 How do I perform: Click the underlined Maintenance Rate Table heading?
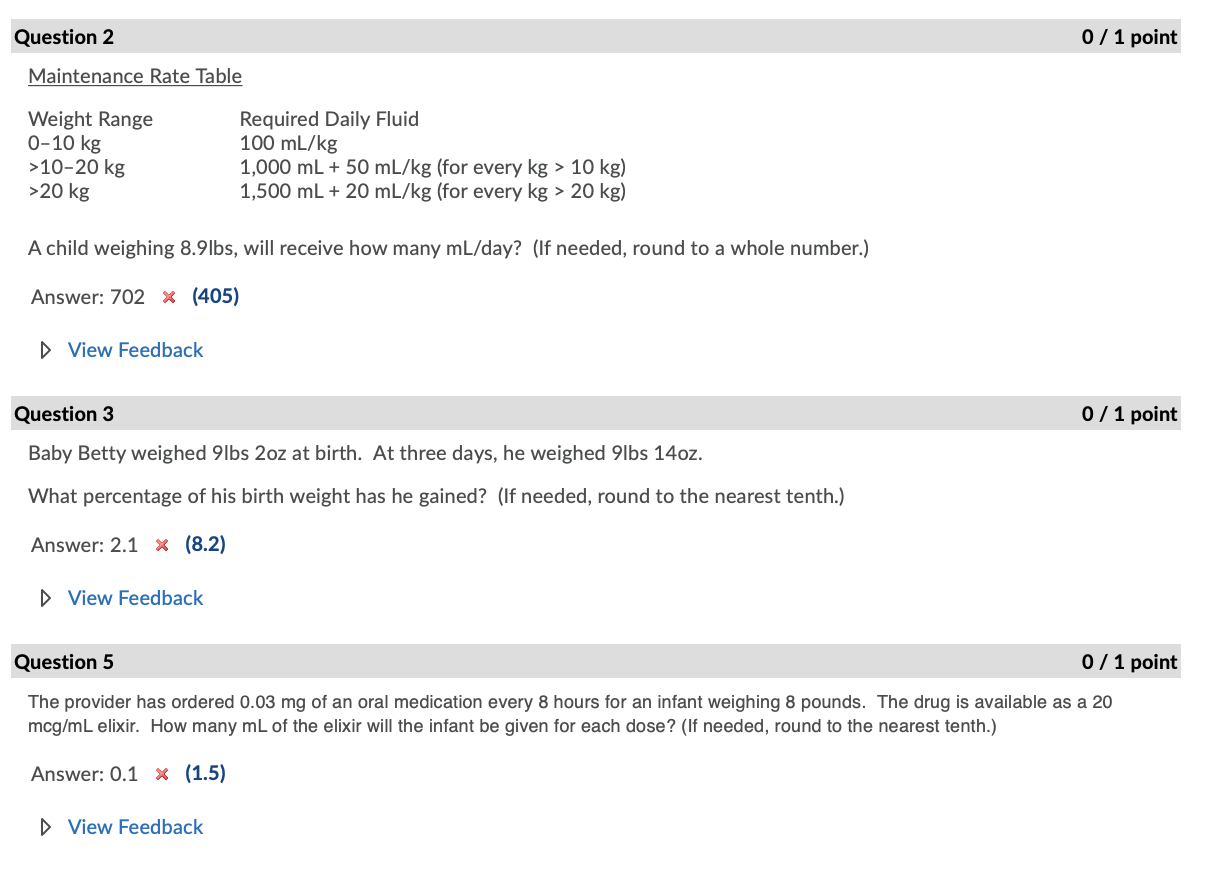pos(135,76)
